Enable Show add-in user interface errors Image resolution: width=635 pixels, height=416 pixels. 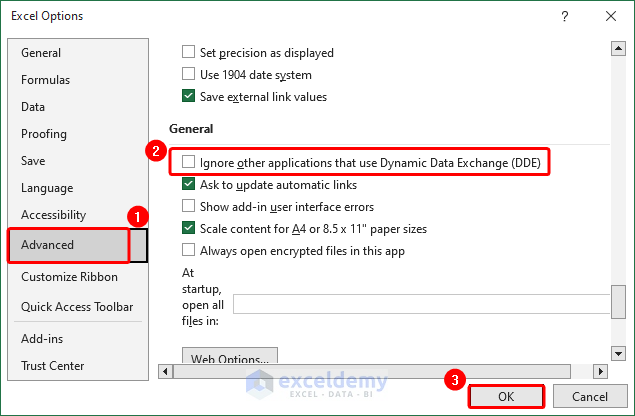(x=188, y=206)
